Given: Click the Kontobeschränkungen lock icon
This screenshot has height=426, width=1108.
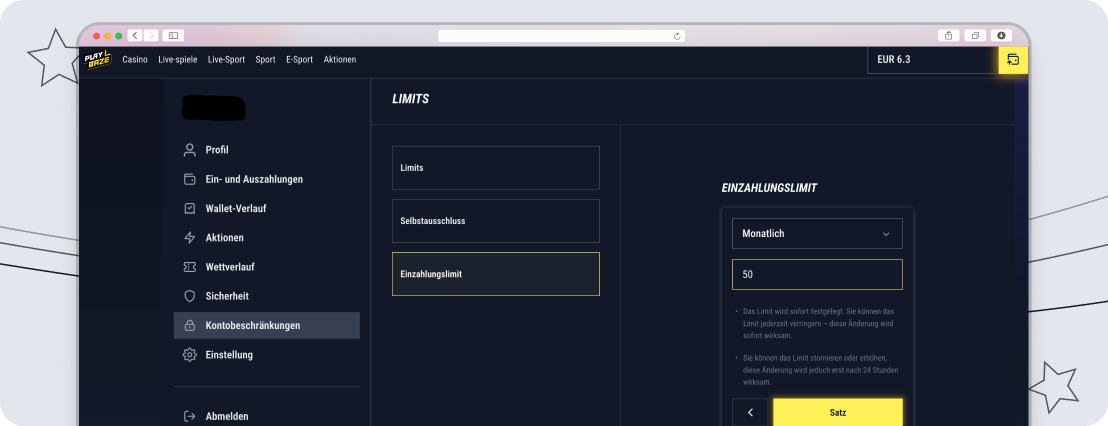Looking at the screenshot, I should point(189,326).
